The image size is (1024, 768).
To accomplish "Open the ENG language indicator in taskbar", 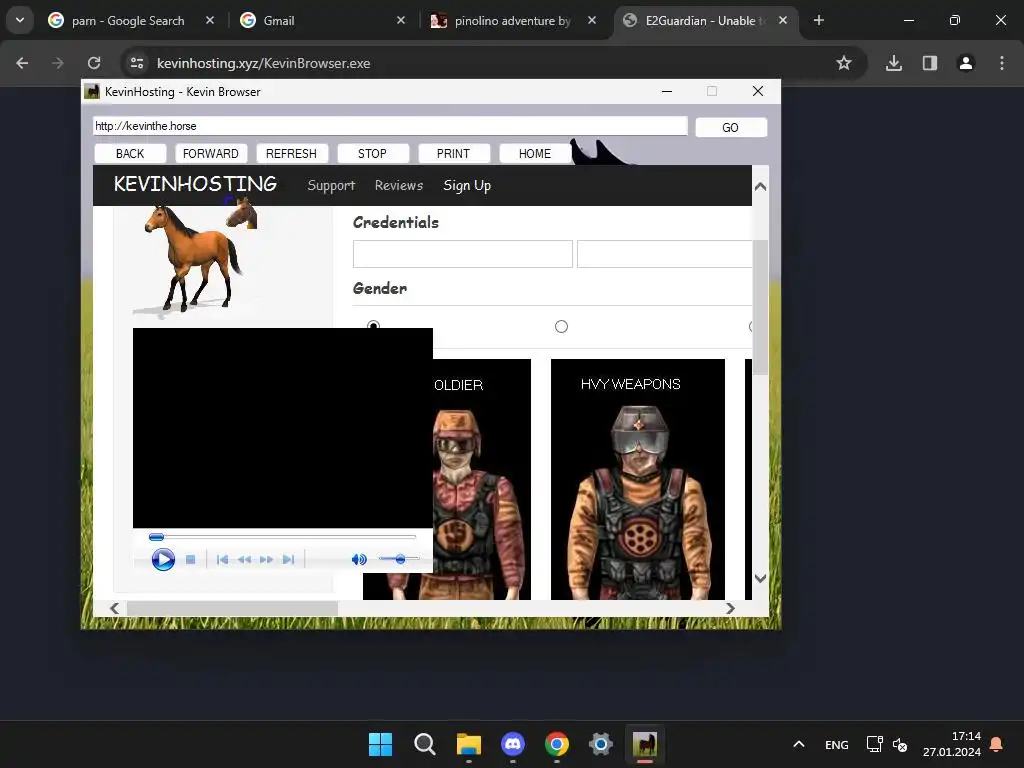I will pos(837,745).
